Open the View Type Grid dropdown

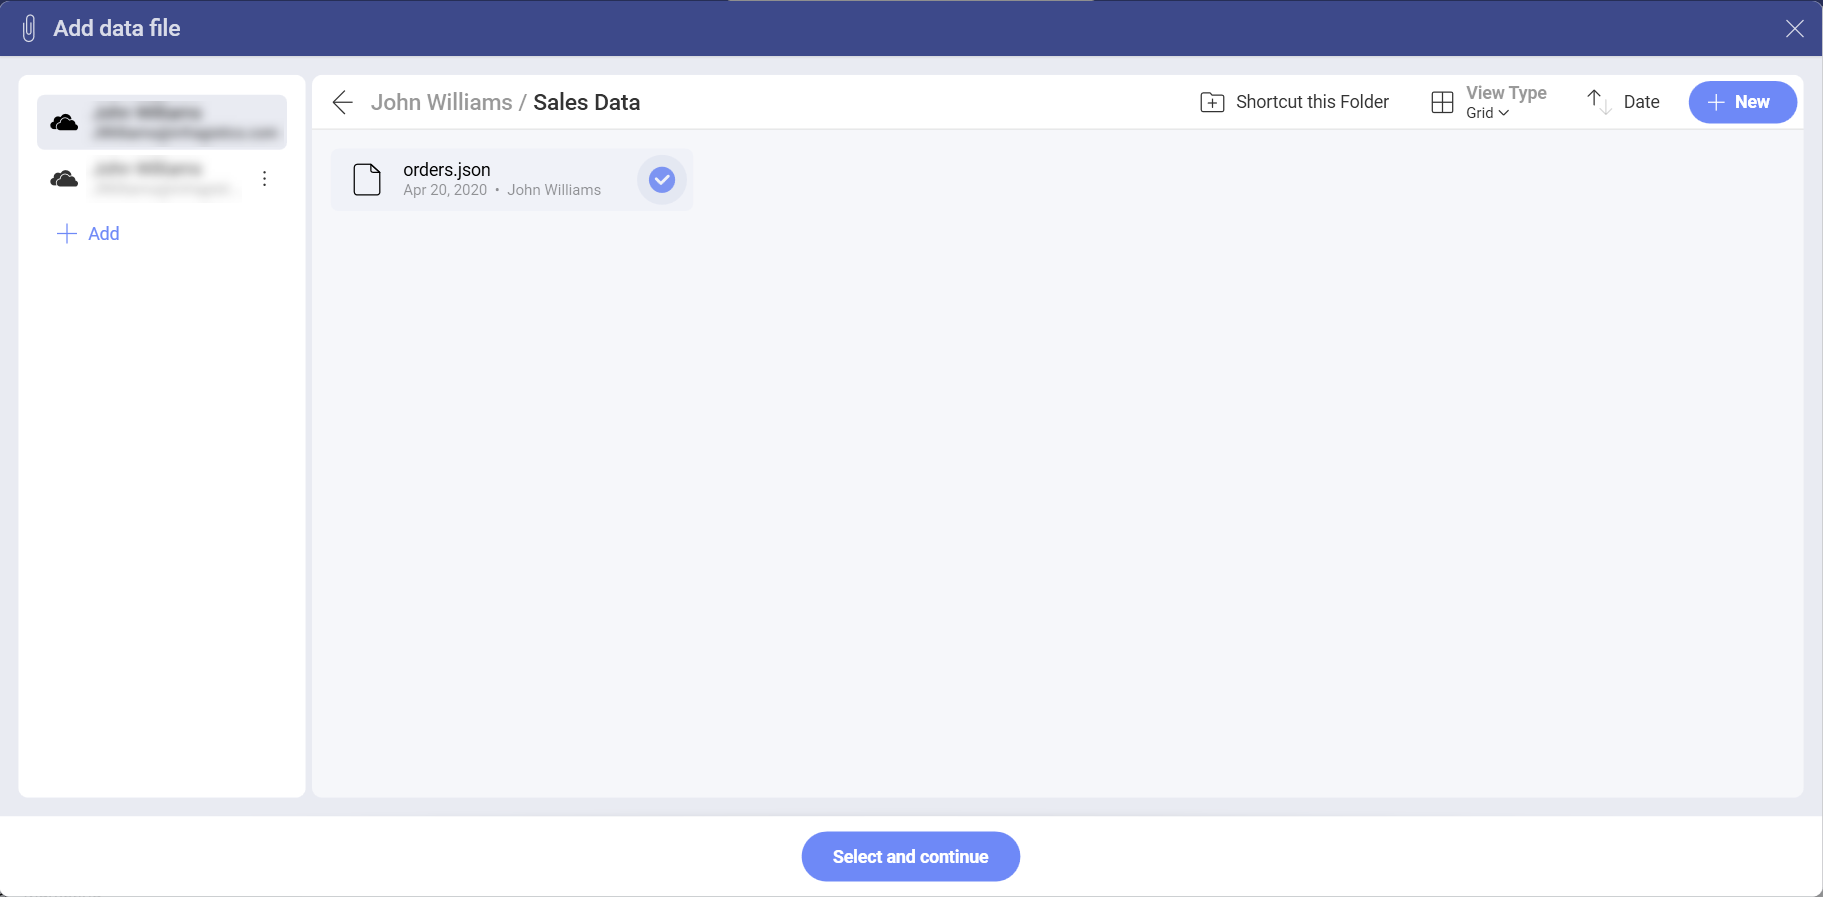click(1489, 102)
